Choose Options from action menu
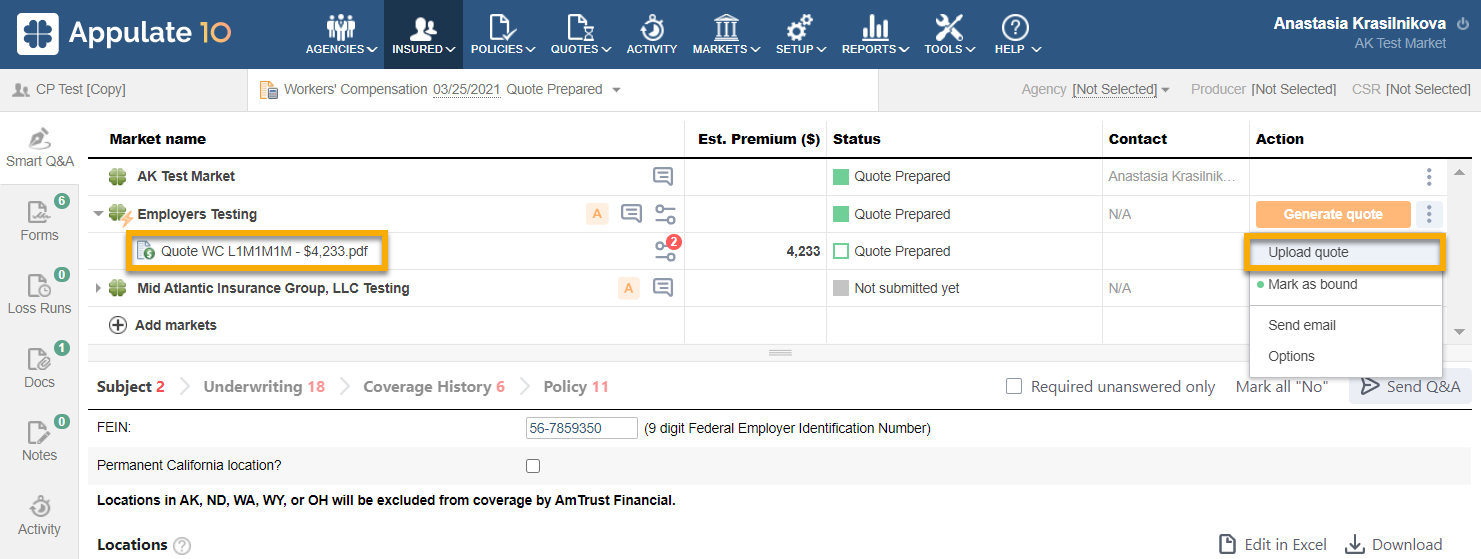This screenshot has width=1481, height=559. click(1345, 356)
